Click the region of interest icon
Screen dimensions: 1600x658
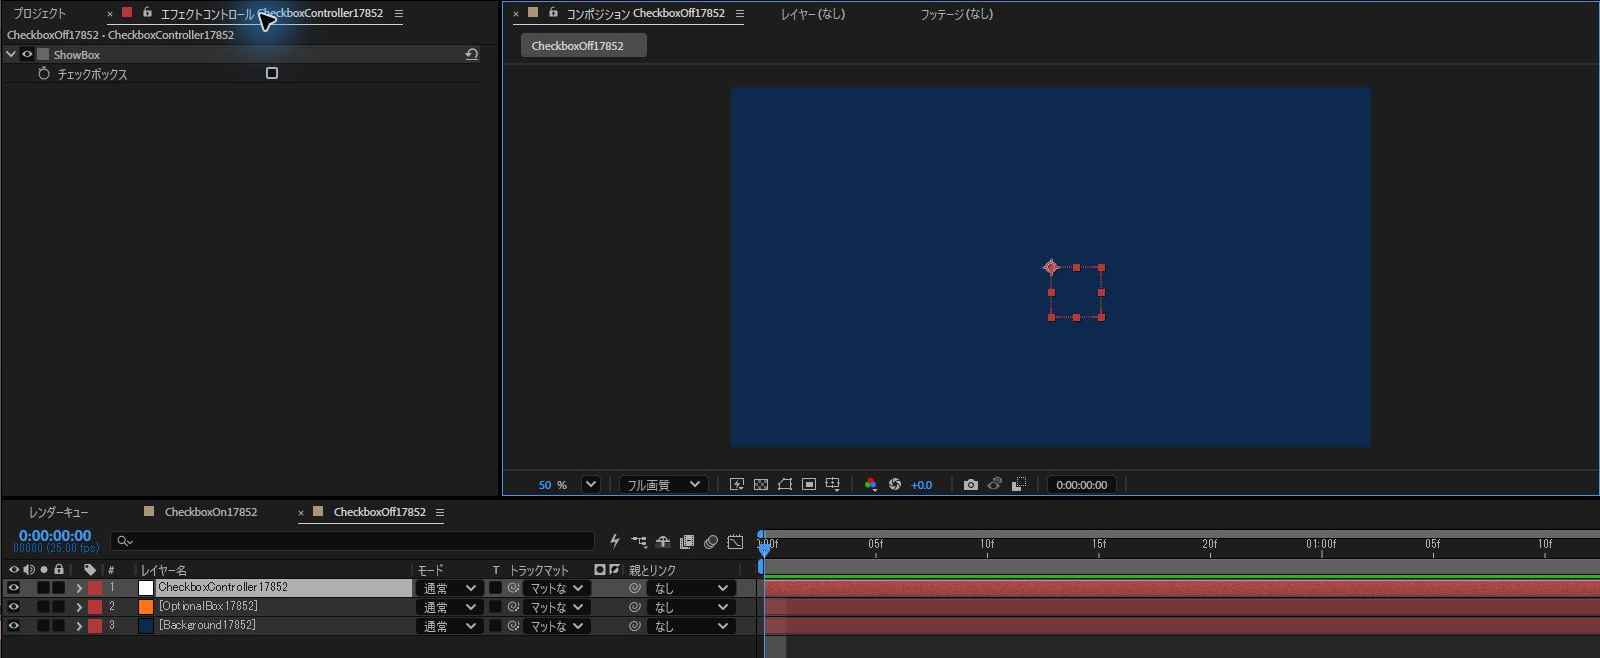click(x=809, y=485)
